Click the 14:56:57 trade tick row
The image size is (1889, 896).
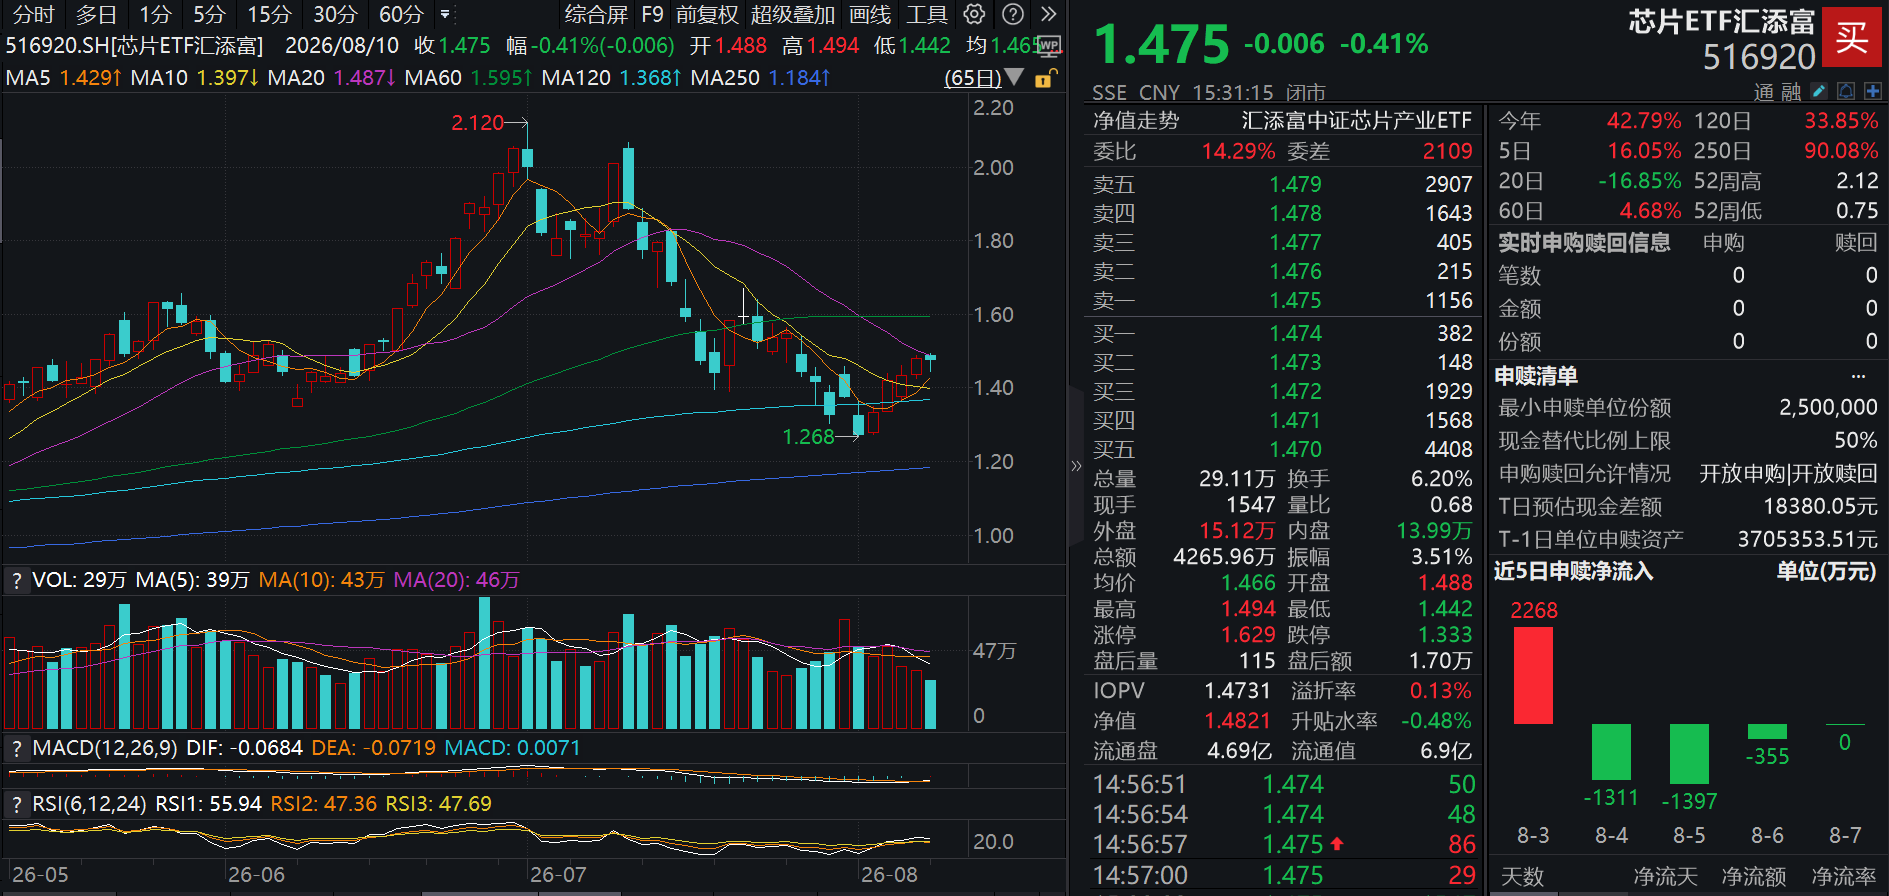1284,844
